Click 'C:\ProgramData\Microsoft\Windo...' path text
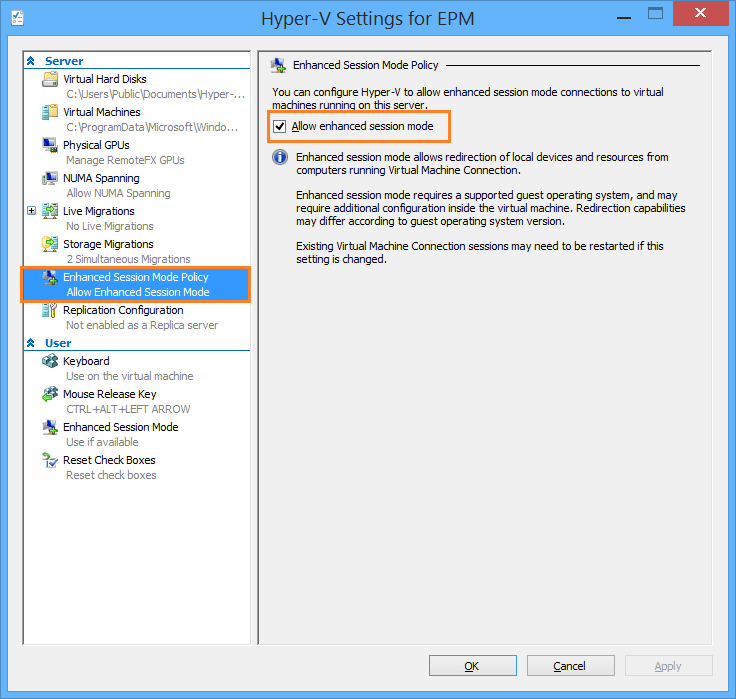This screenshot has height=699, width=736. pos(152,127)
